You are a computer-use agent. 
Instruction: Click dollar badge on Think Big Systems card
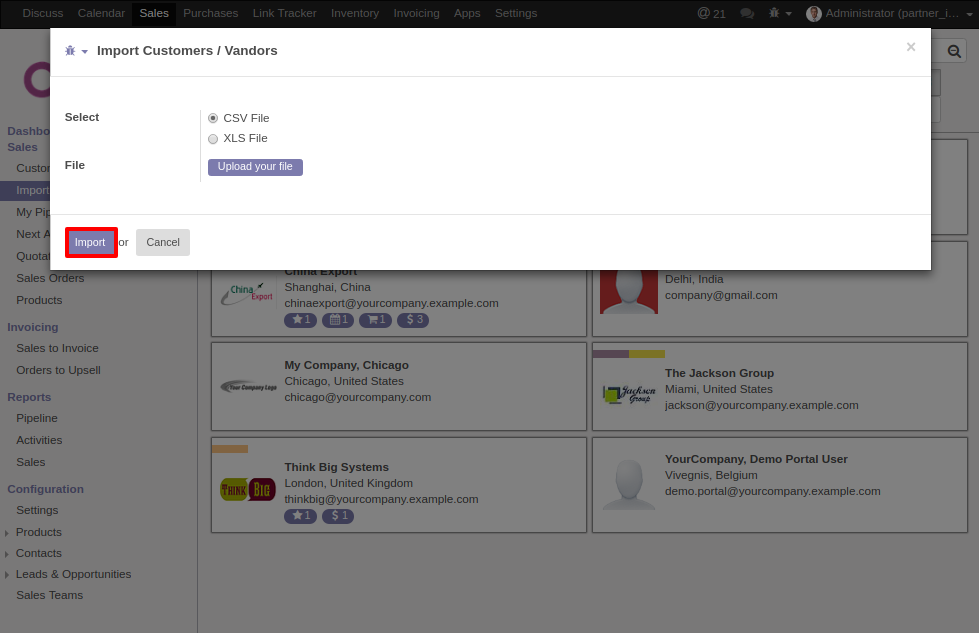[337, 516]
